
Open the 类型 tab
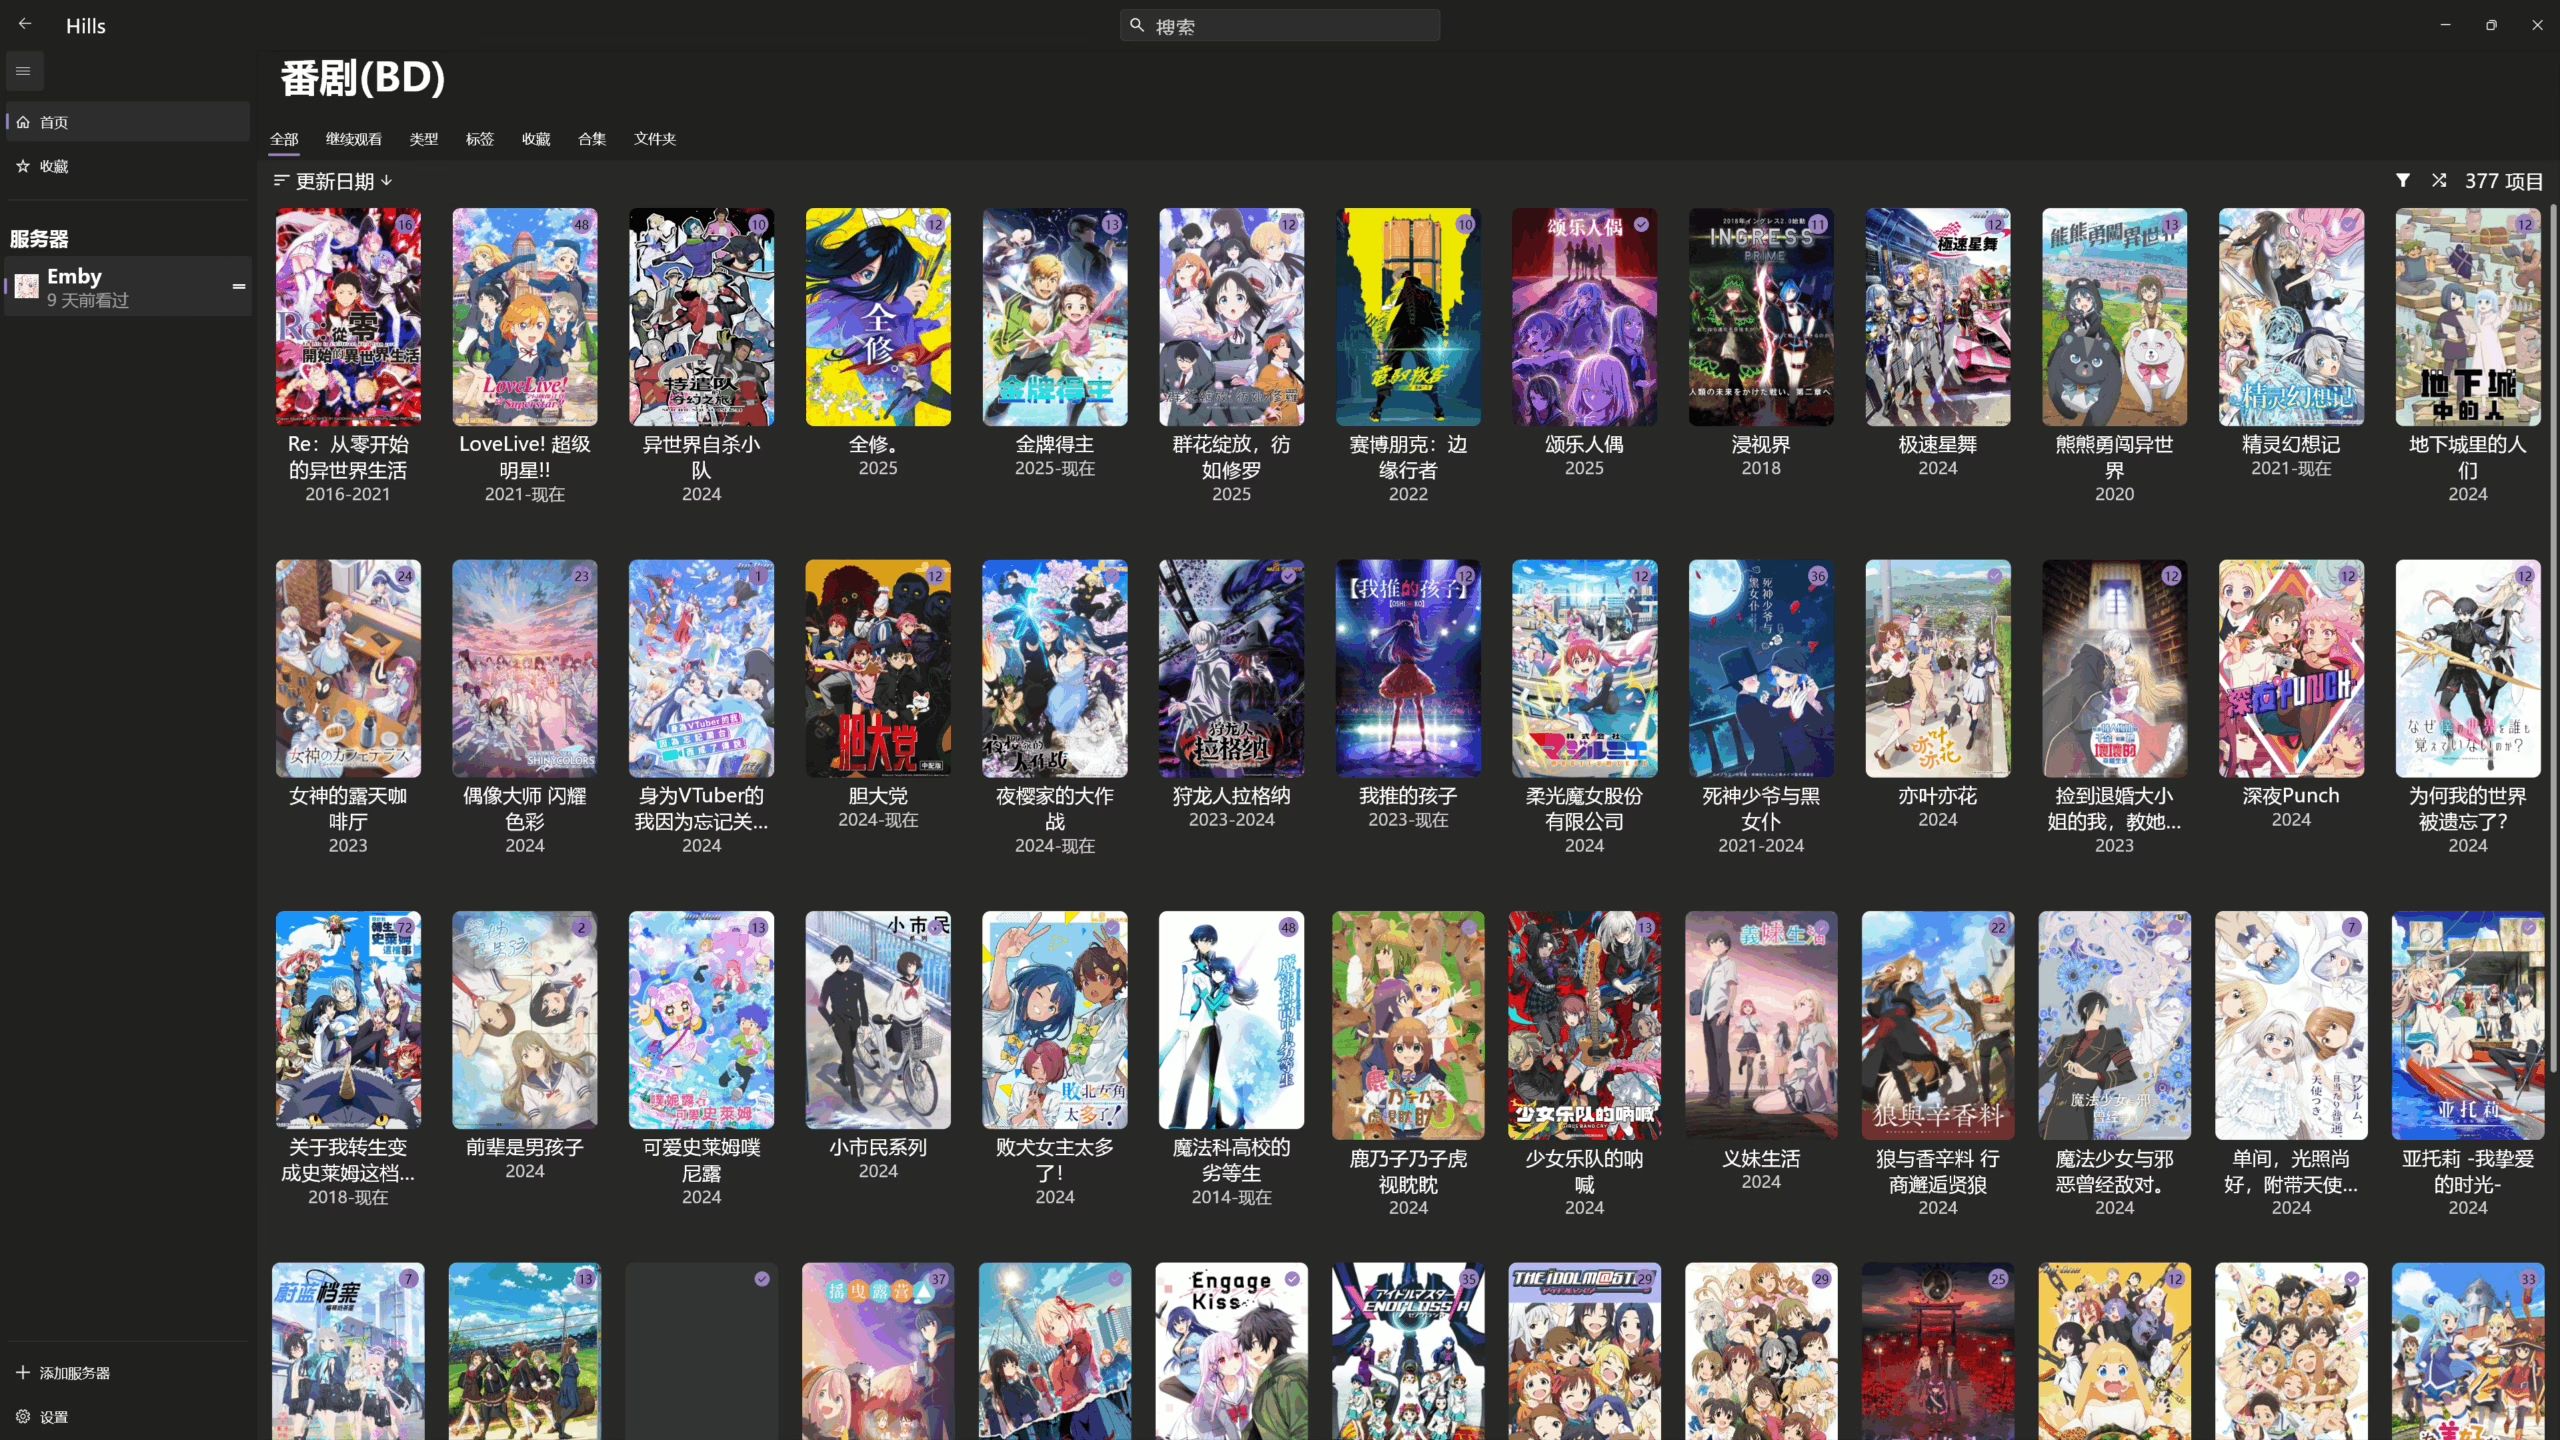[424, 139]
